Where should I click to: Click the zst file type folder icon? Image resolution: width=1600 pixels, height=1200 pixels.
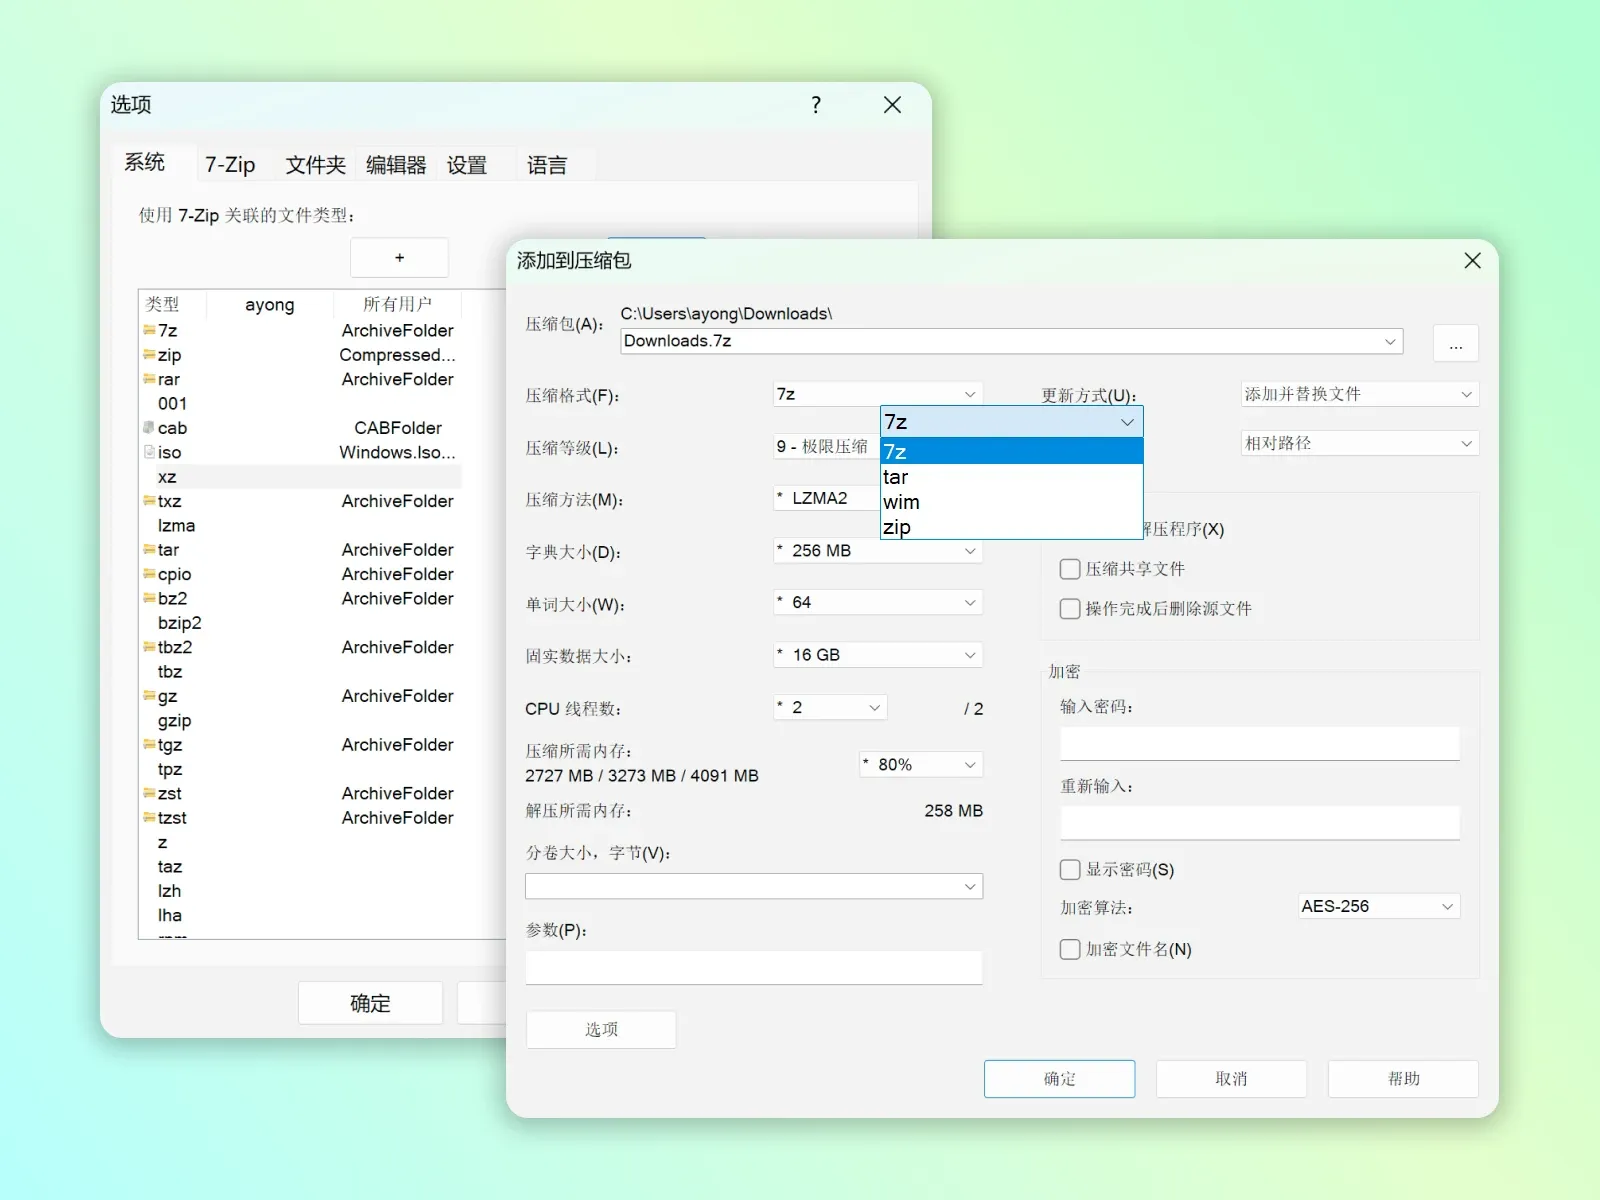point(149,793)
